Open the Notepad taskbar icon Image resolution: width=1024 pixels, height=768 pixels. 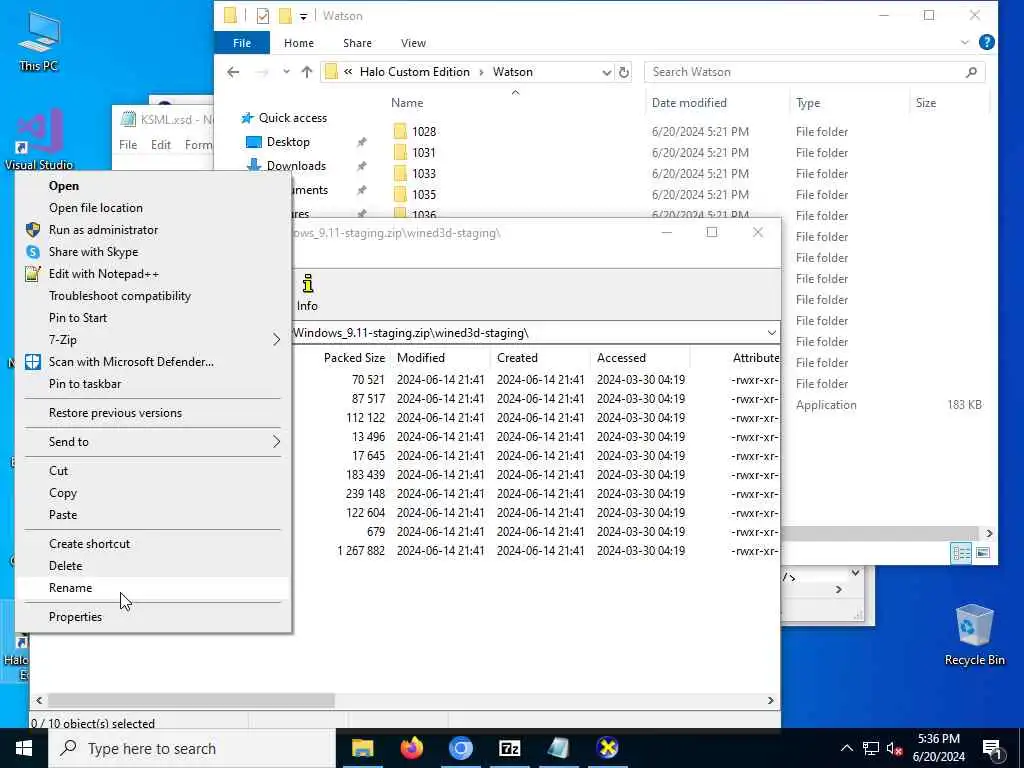point(558,748)
